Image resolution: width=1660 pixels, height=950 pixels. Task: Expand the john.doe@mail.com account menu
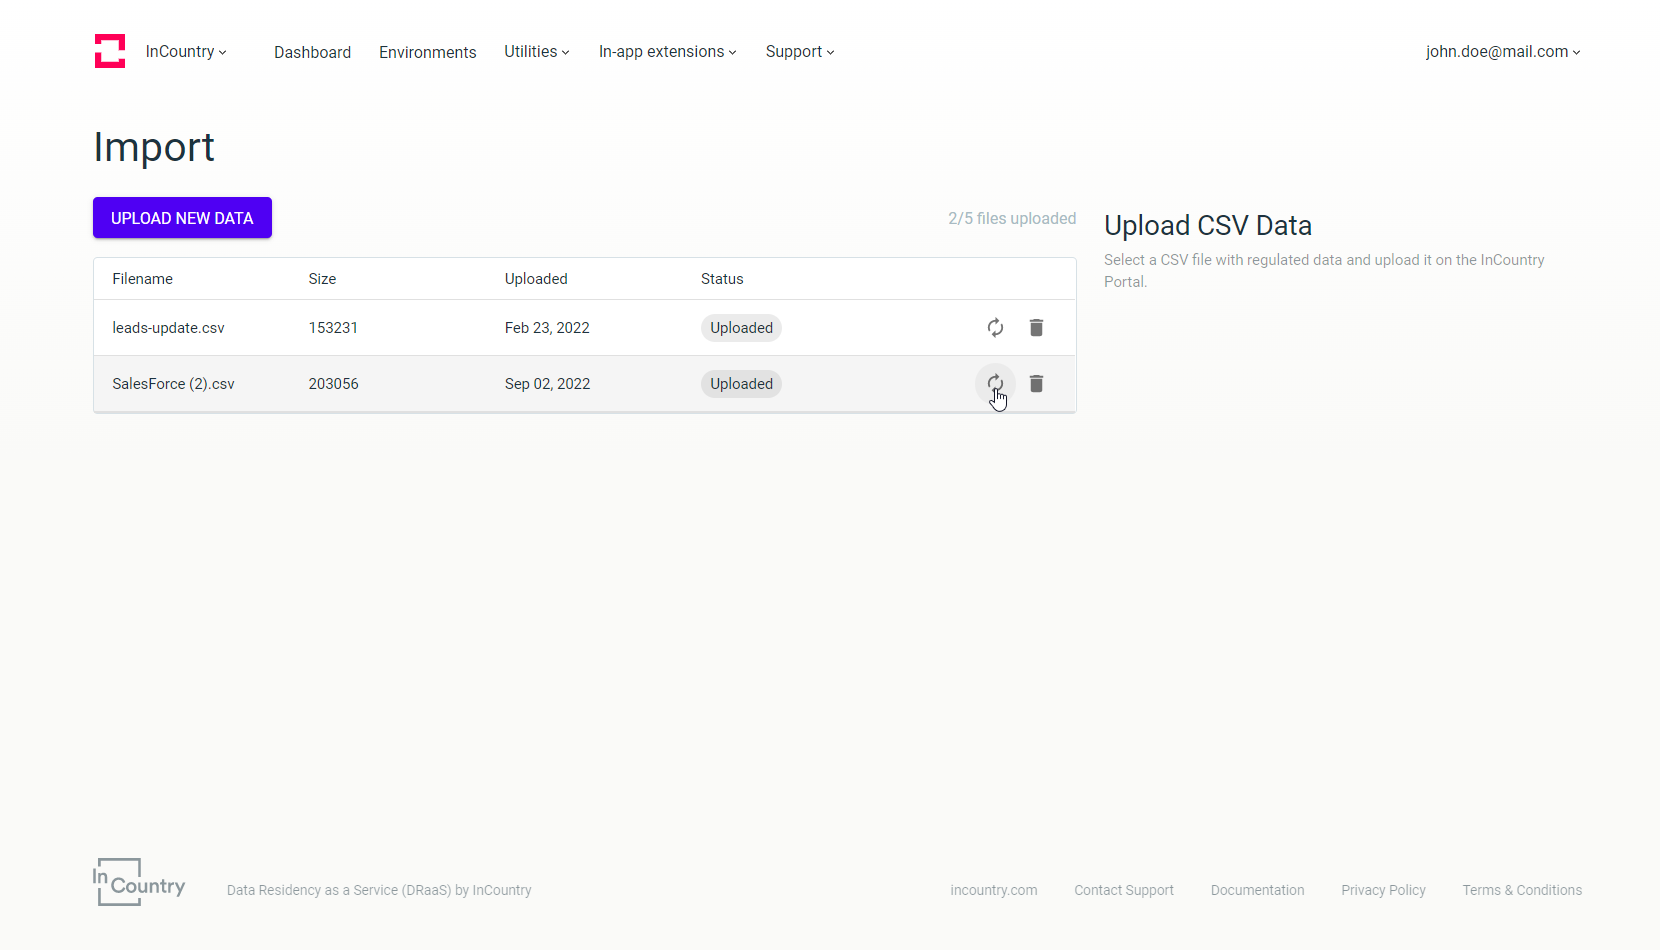(1503, 52)
